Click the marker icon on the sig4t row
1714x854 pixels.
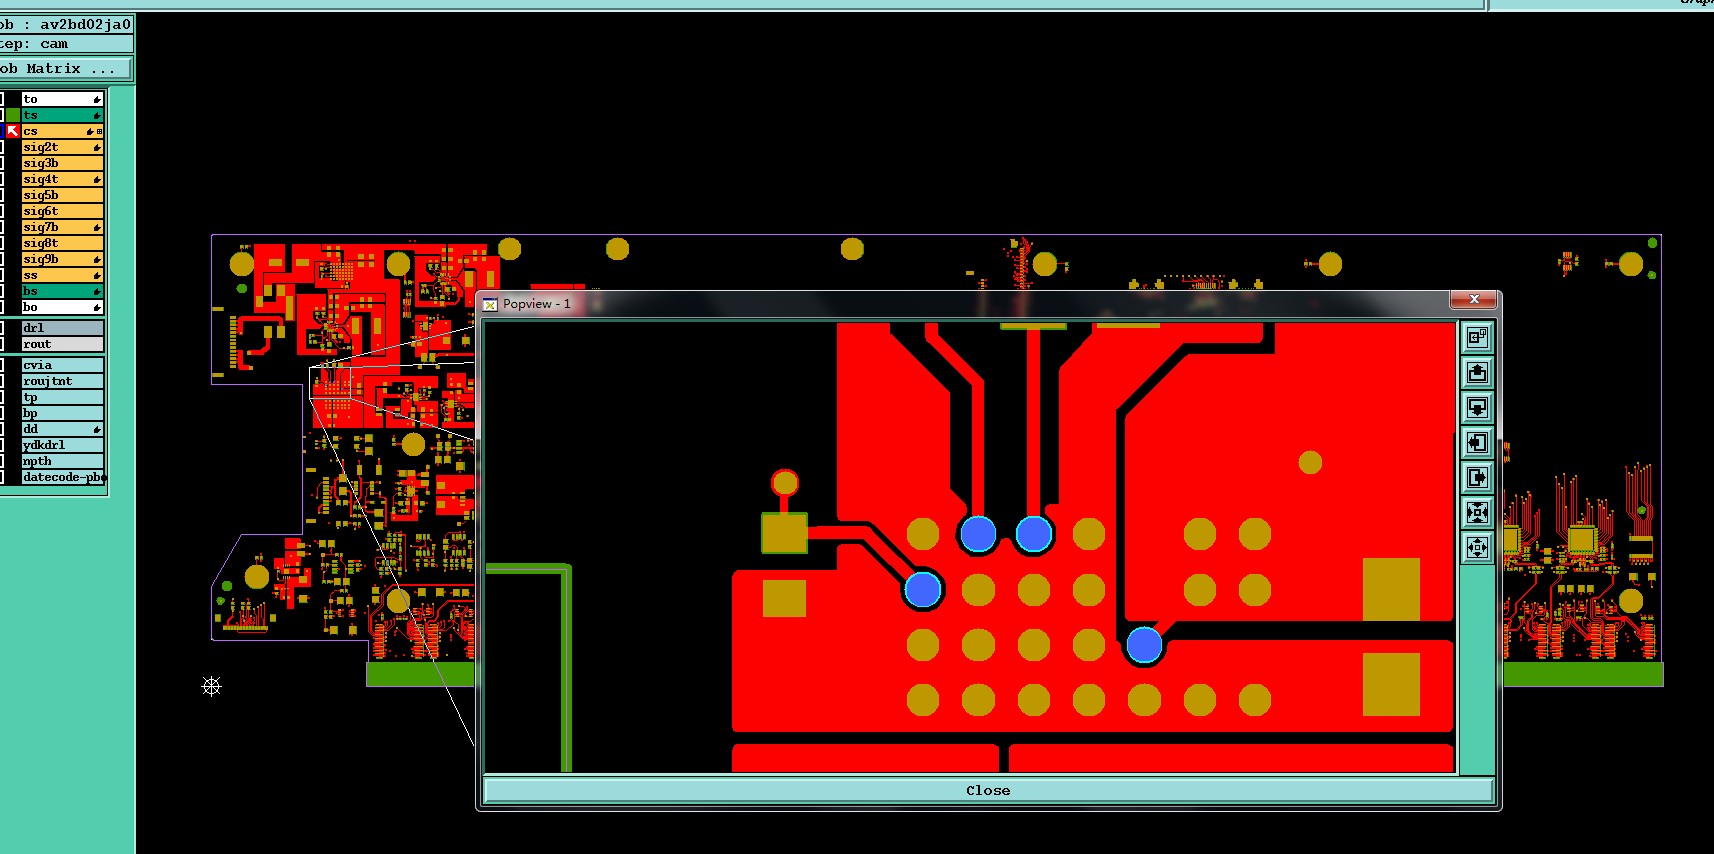(97, 179)
